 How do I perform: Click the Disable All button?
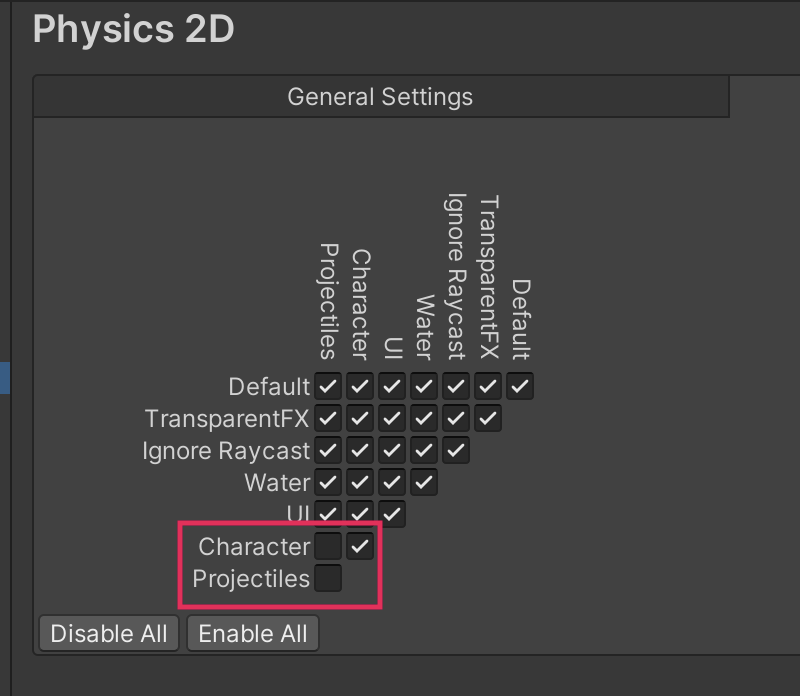pyautogui.click(x=109, y=633)
